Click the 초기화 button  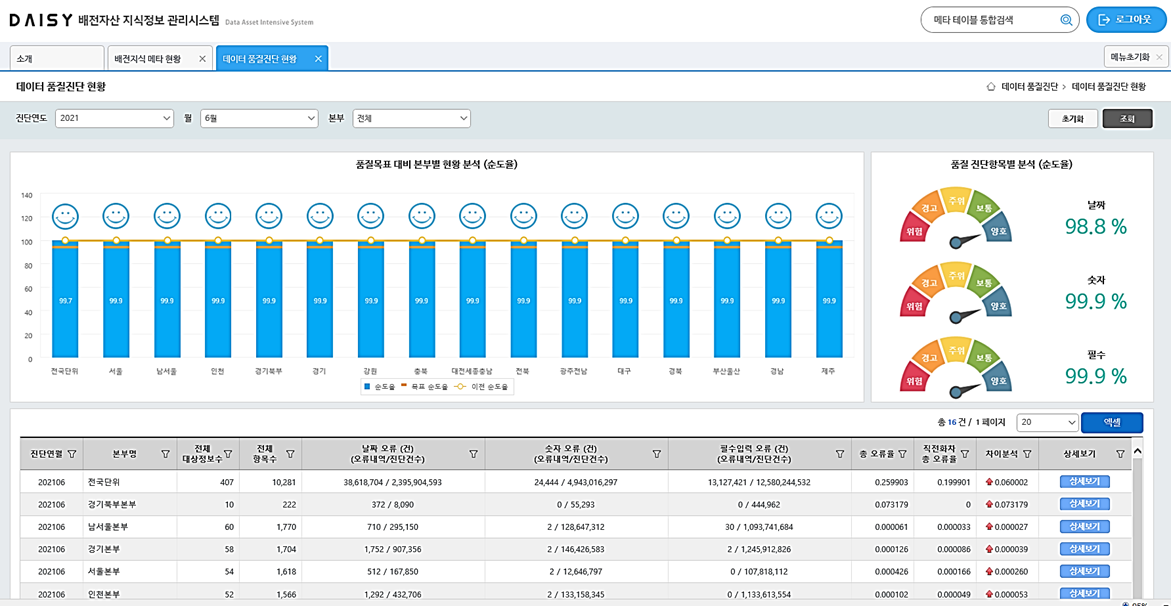click(1073, 119)
